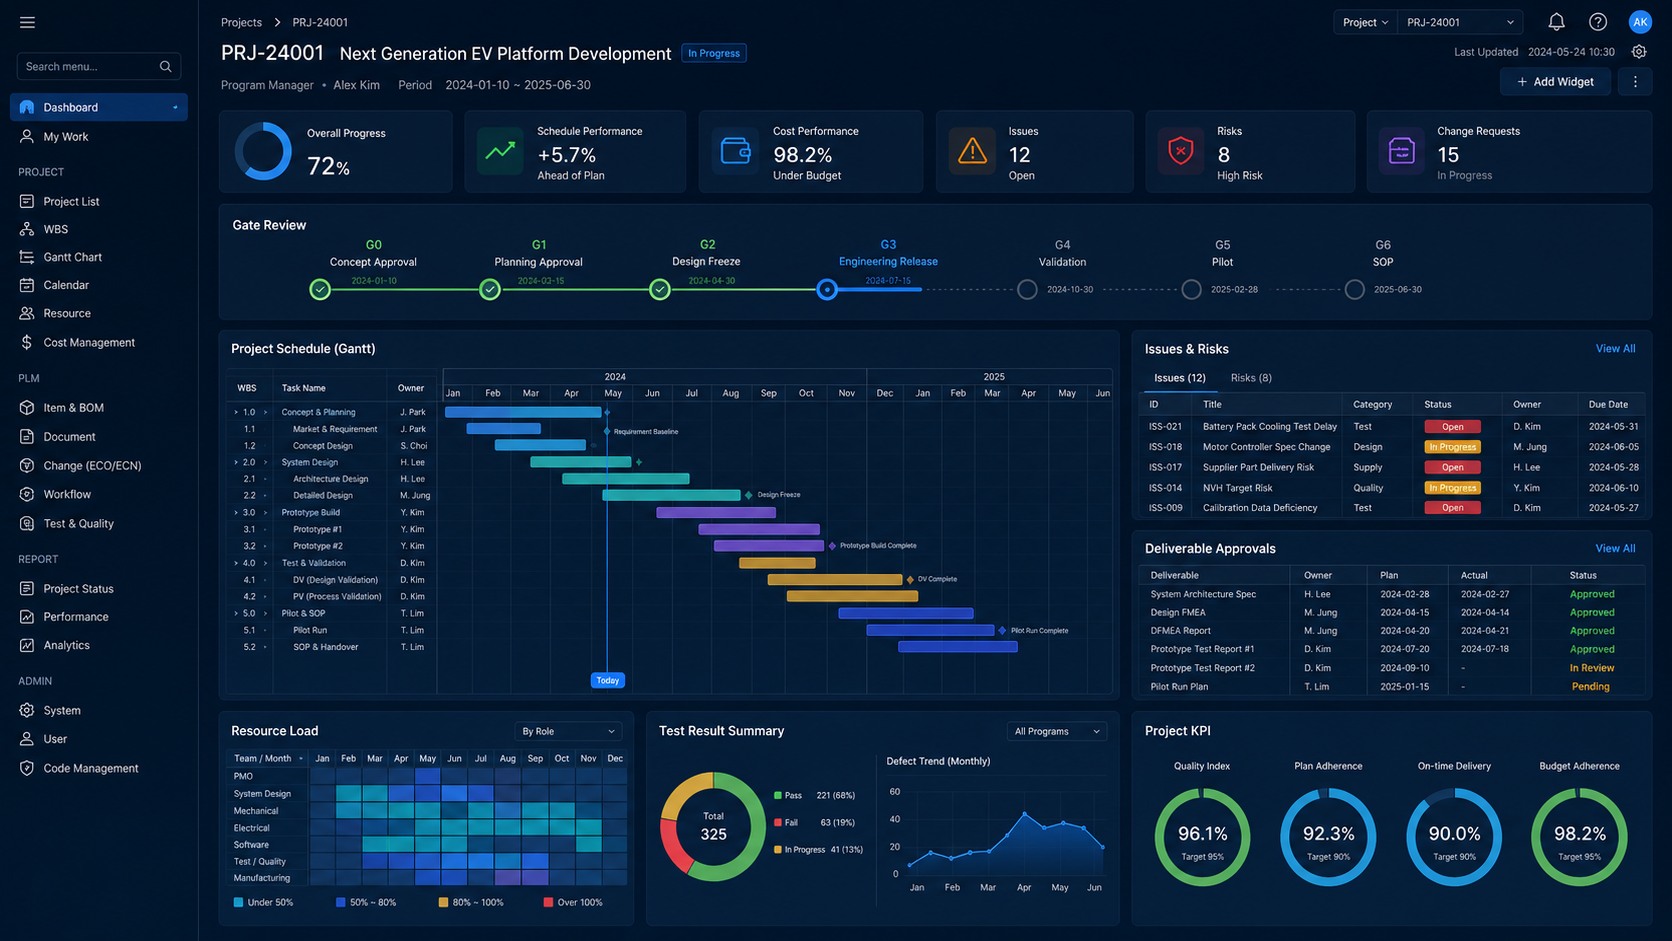Image resolution: width=1672 pixels, height=941 pixels.
Task: Open the PRJ-24001 selector dropdown
Action: pos(1461,22)
